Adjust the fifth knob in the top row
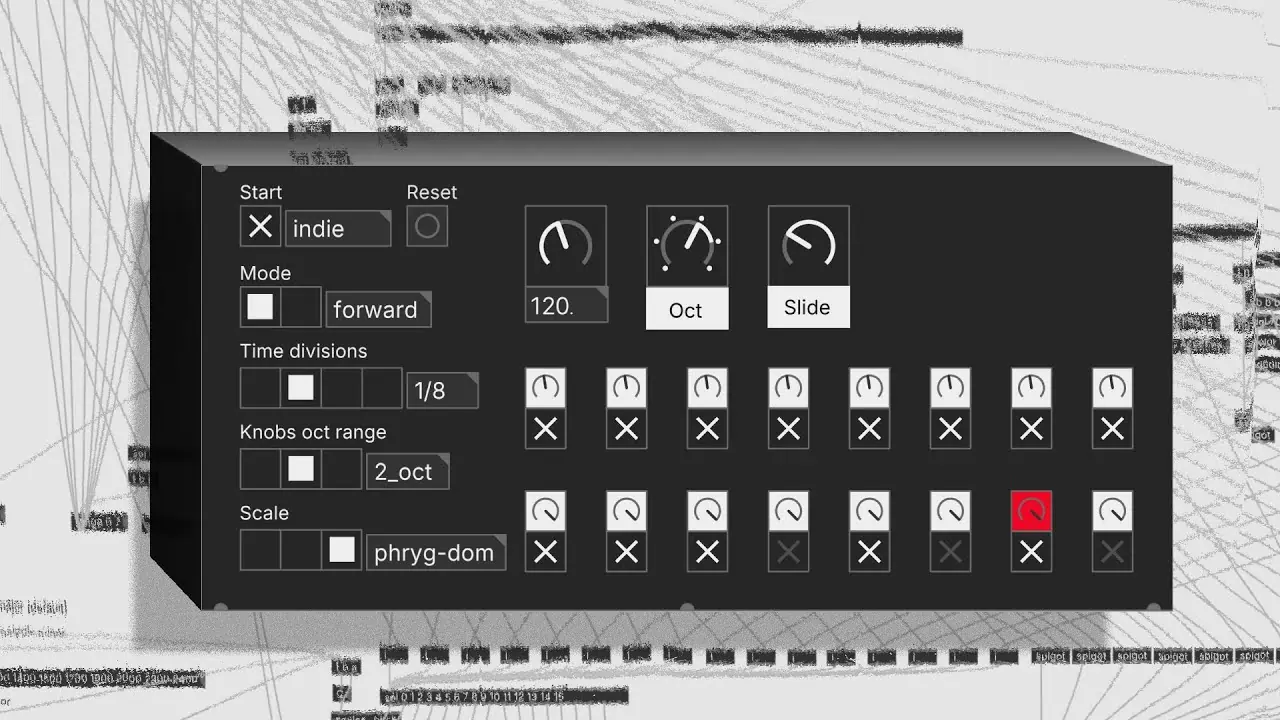1280x720 pixels. click(869, 387)
